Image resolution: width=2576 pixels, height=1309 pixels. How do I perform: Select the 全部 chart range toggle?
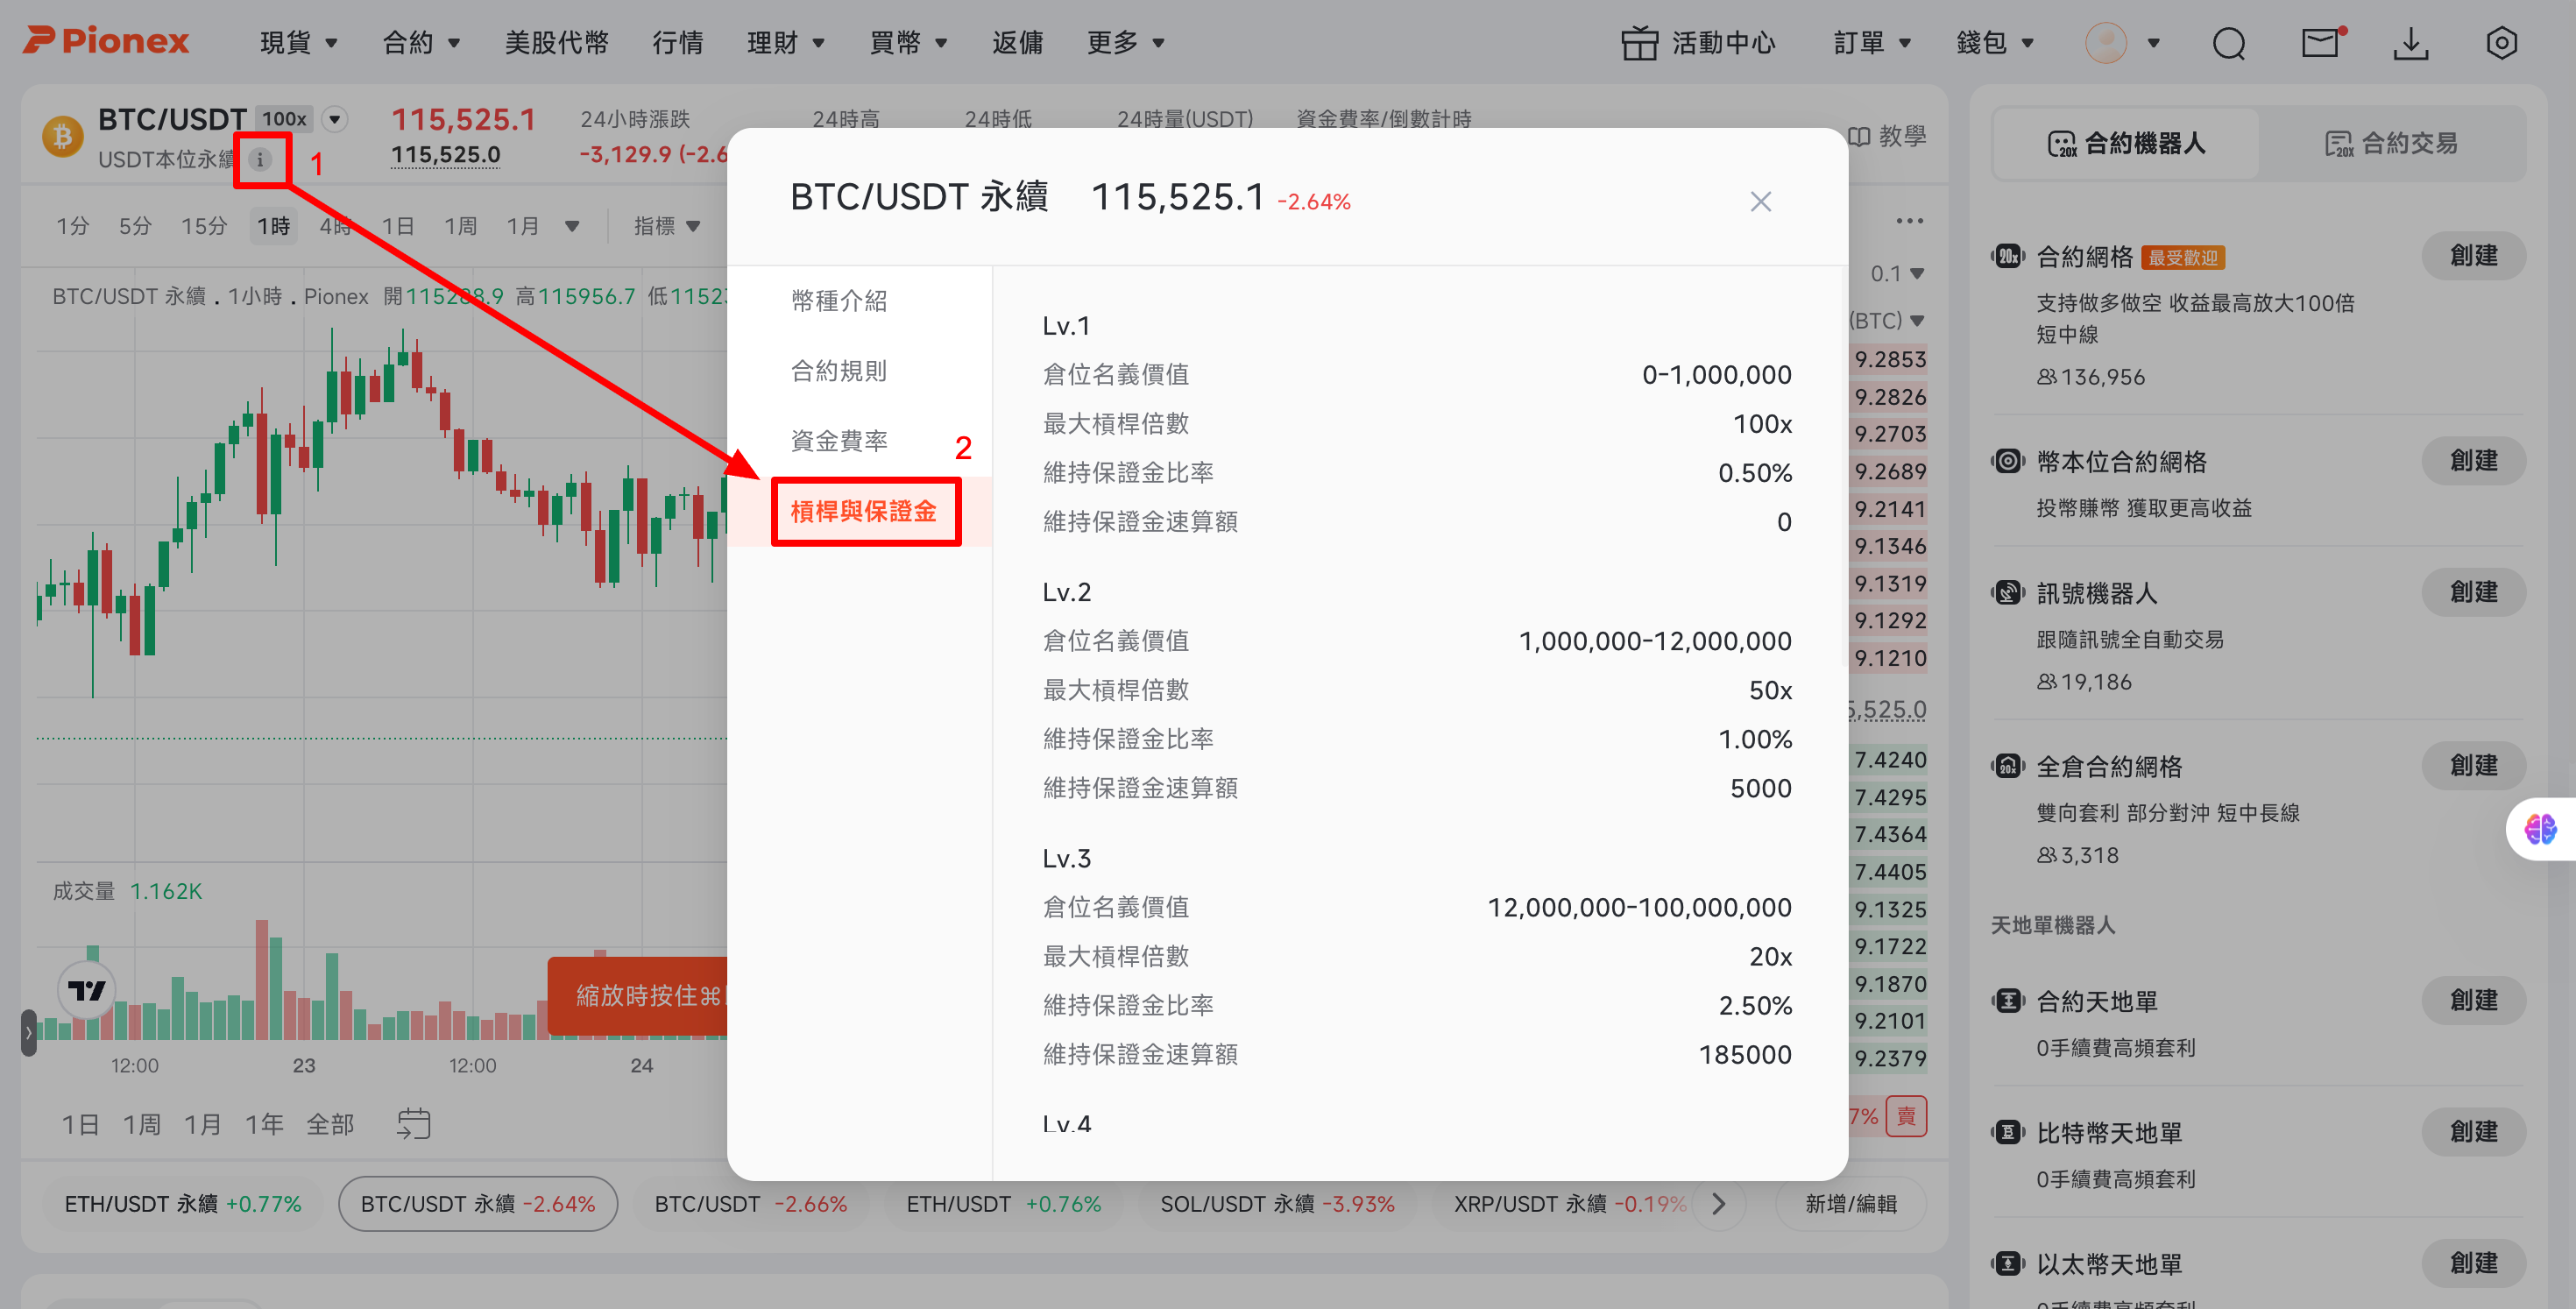[x=331, y=1123]
